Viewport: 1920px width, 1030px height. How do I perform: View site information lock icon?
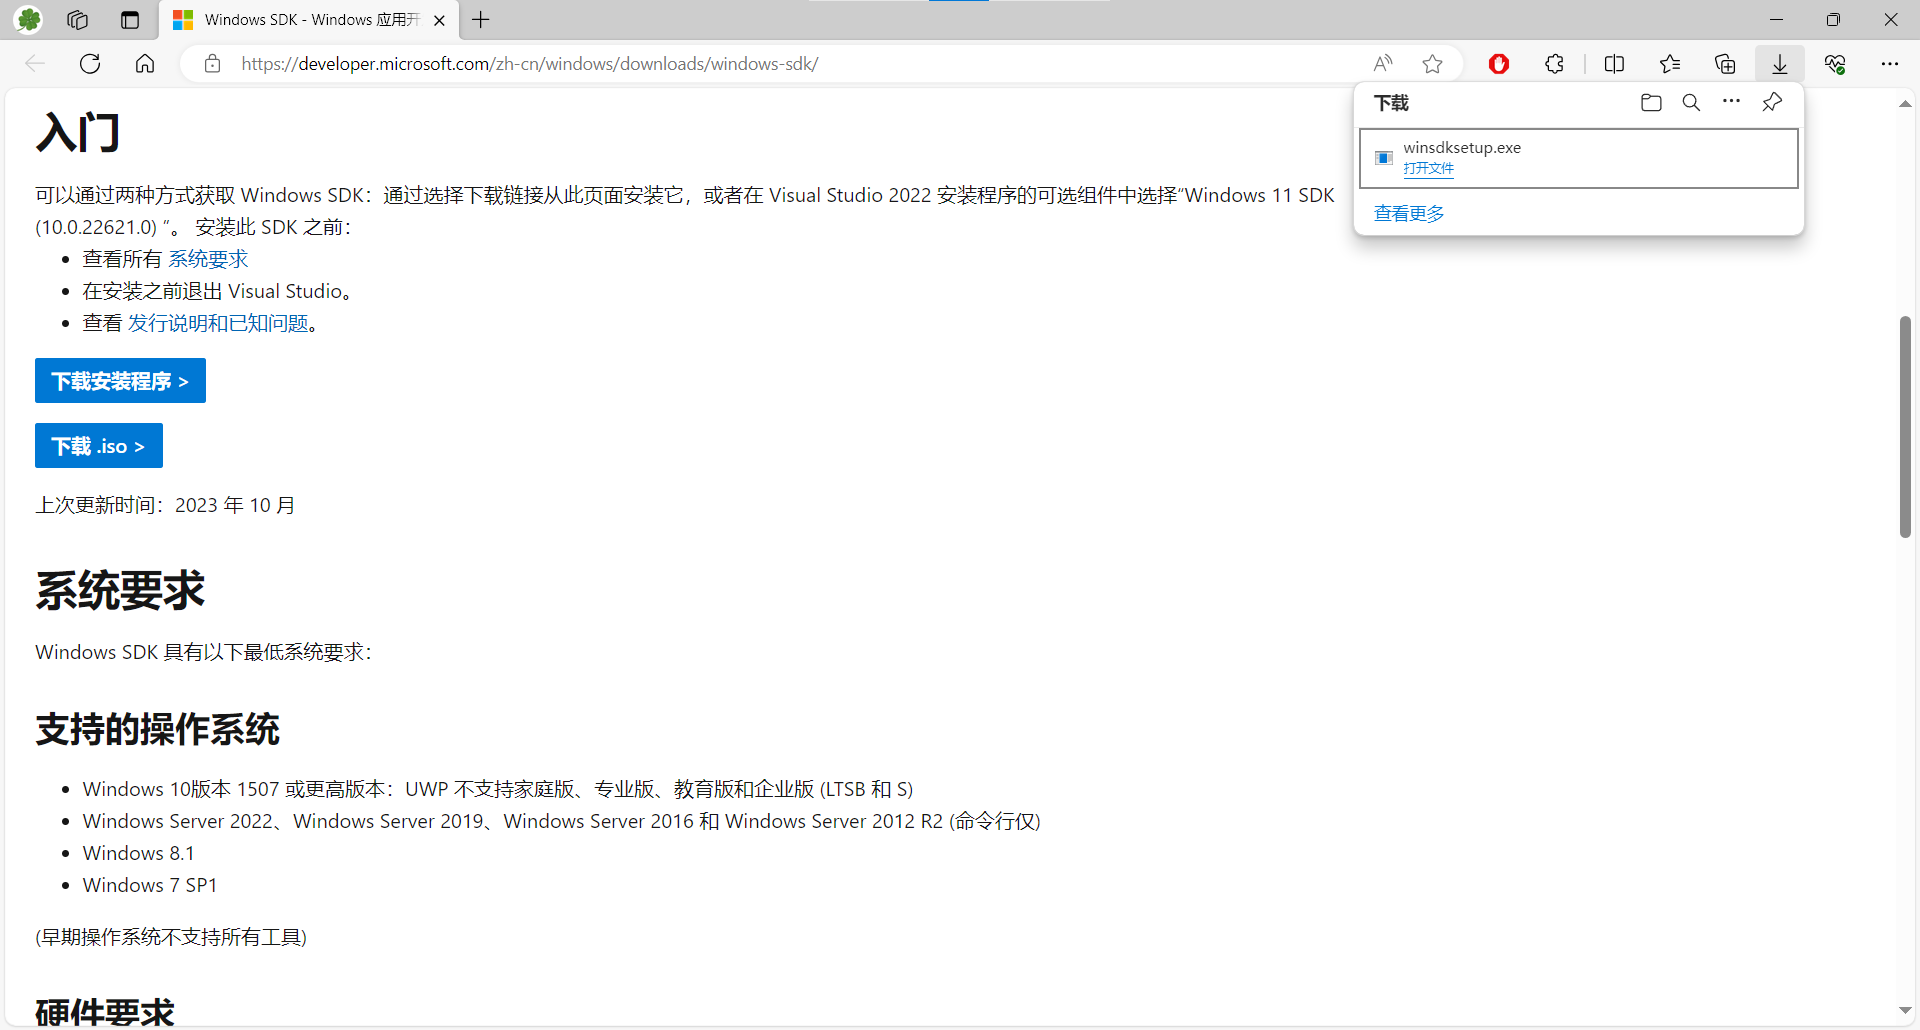(212, 64)
